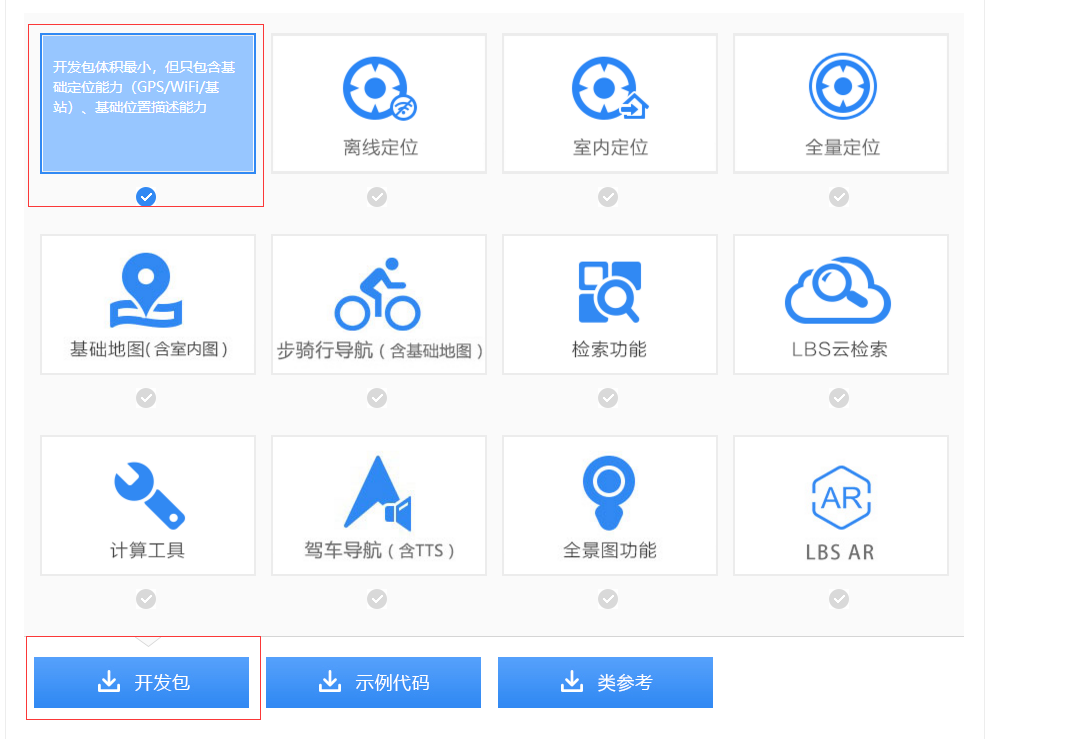Click the 室内定位 indoor positioning icon
1069x739 pixels.
coord(608,88)
